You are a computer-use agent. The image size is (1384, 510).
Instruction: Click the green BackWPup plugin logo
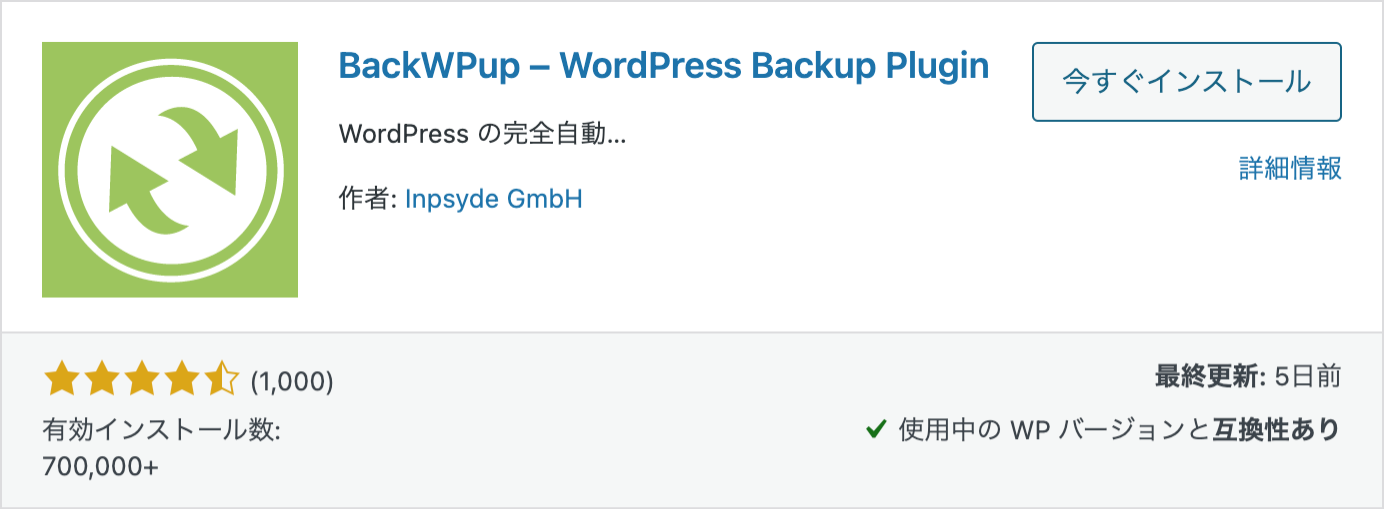[x=170, y=170]
